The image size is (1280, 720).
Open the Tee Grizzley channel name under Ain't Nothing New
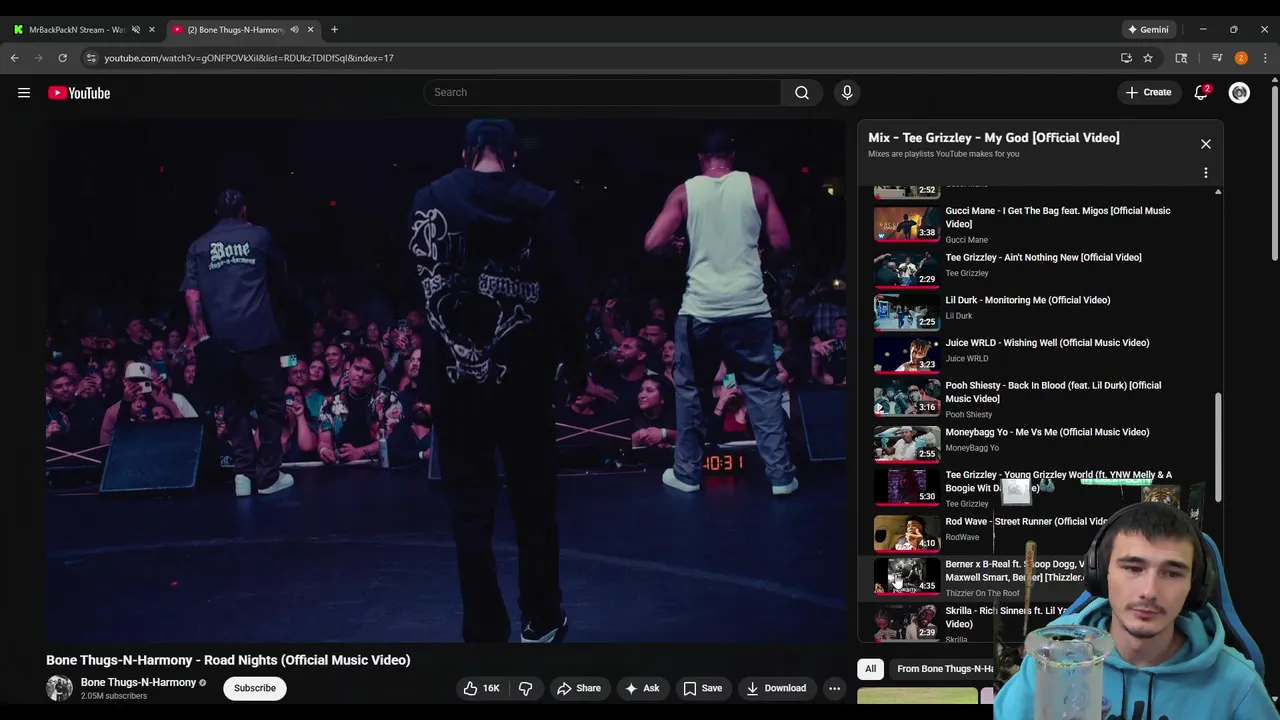[967, 273]
